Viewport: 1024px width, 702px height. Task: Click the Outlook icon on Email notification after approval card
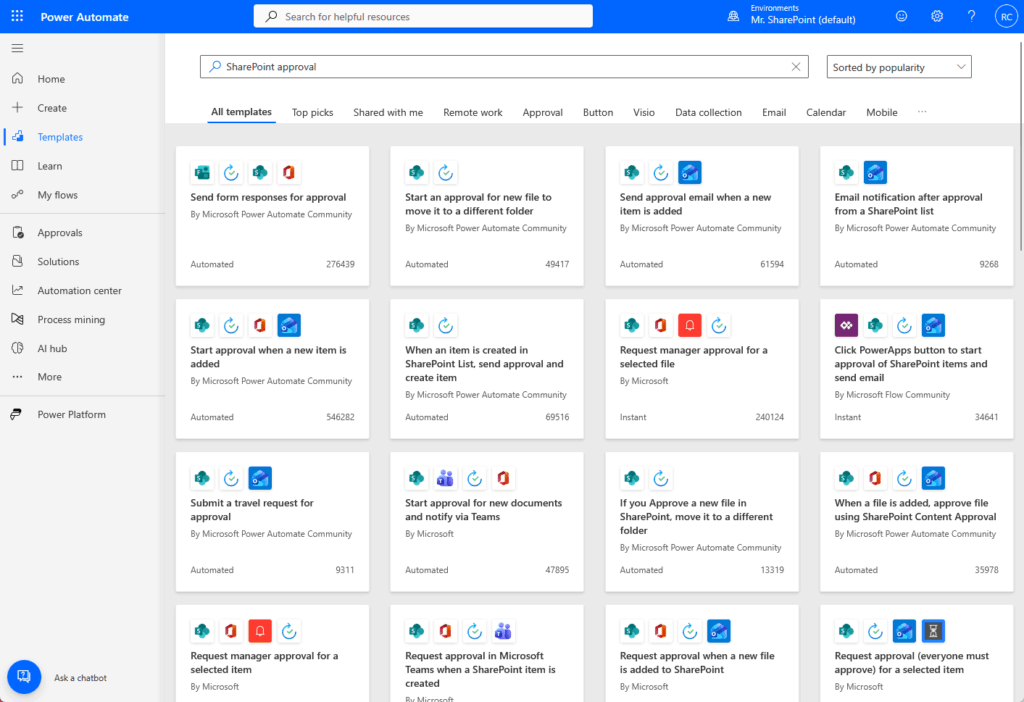click(875, 172)
